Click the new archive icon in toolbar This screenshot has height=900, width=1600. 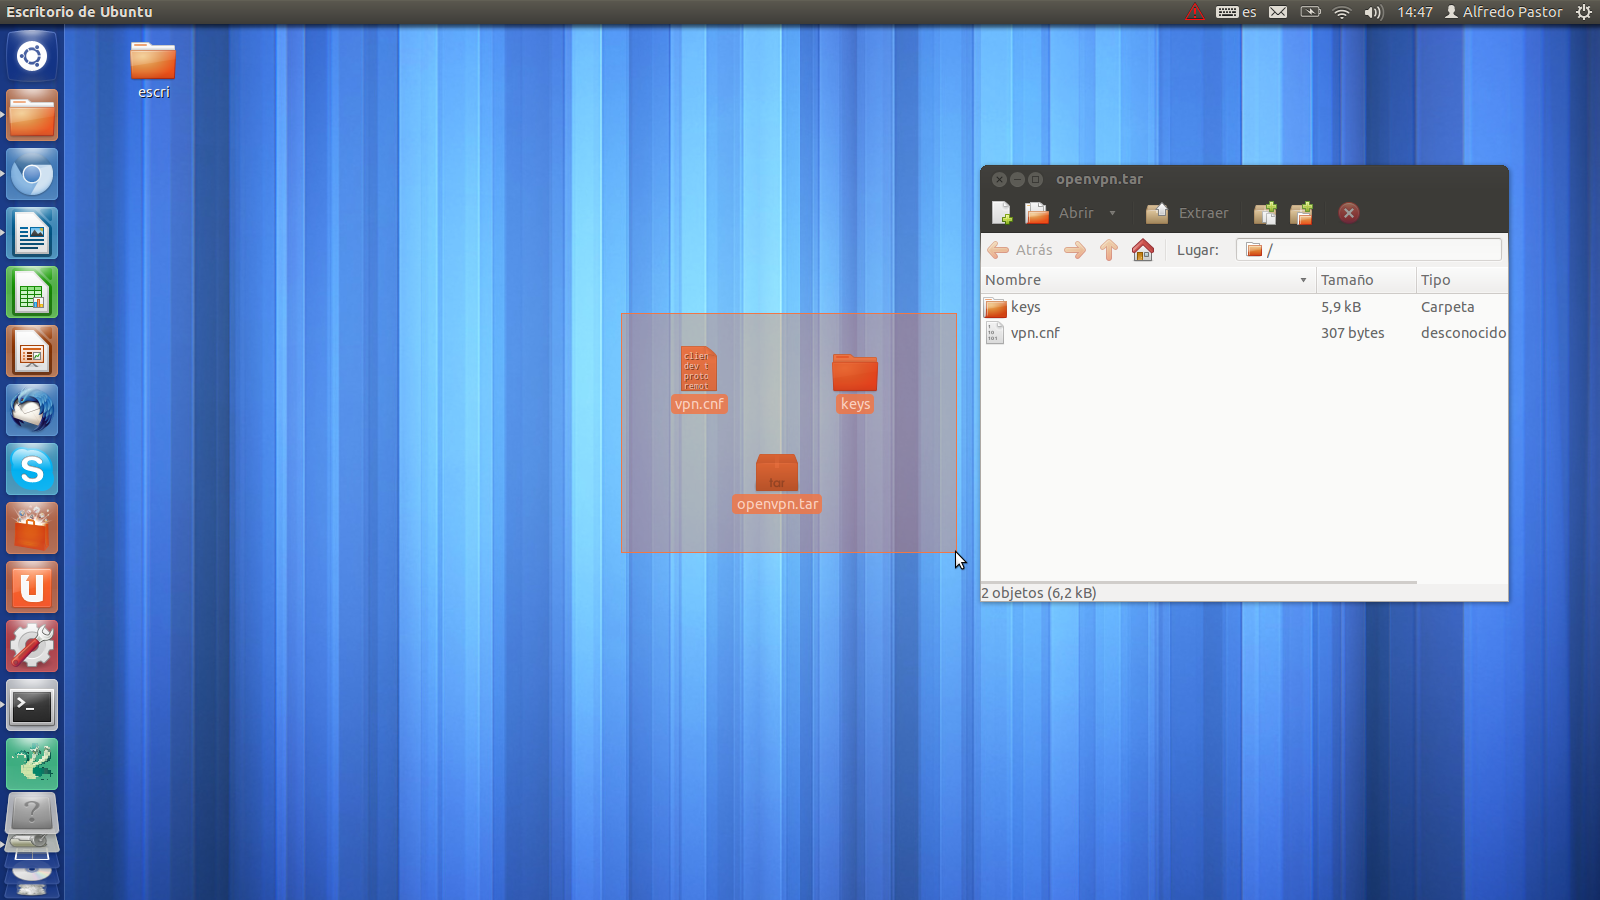click(1001, 213)
